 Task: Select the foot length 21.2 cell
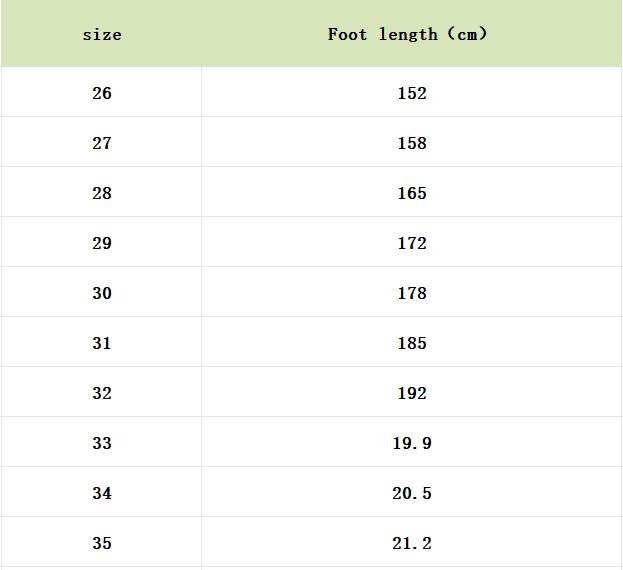(411, 543)
